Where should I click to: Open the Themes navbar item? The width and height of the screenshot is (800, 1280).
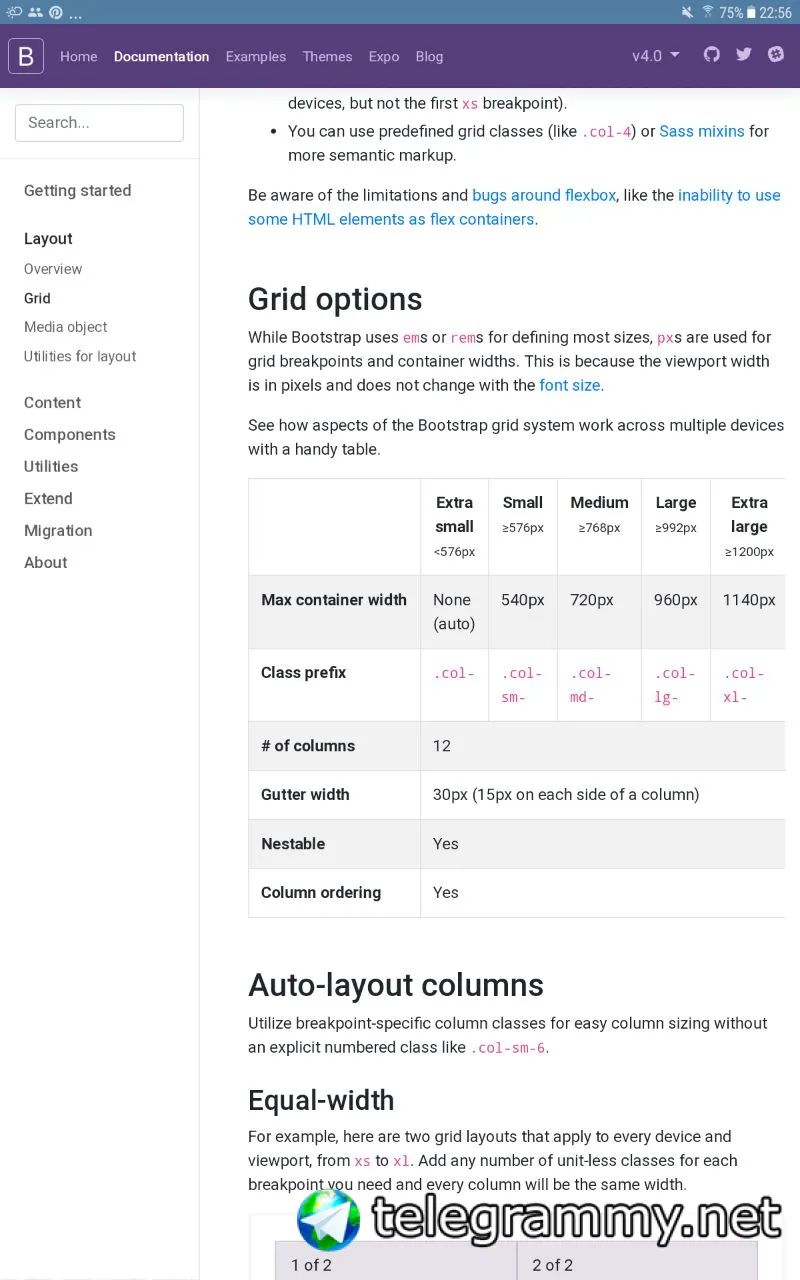327,57
